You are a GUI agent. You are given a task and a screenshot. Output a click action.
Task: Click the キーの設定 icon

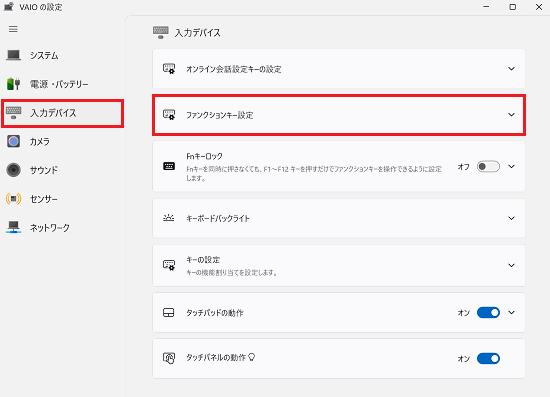pos(169,265)
